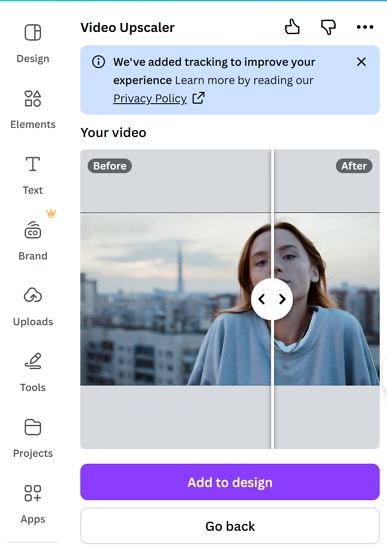
Task: Open the three-dot more options menu
Action: coord(365,27)
